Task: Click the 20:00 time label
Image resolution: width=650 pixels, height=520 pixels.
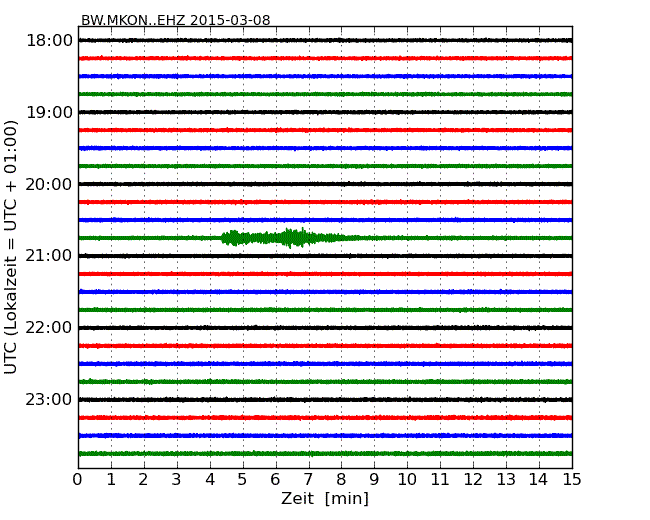Action: (x=49, y=184)
